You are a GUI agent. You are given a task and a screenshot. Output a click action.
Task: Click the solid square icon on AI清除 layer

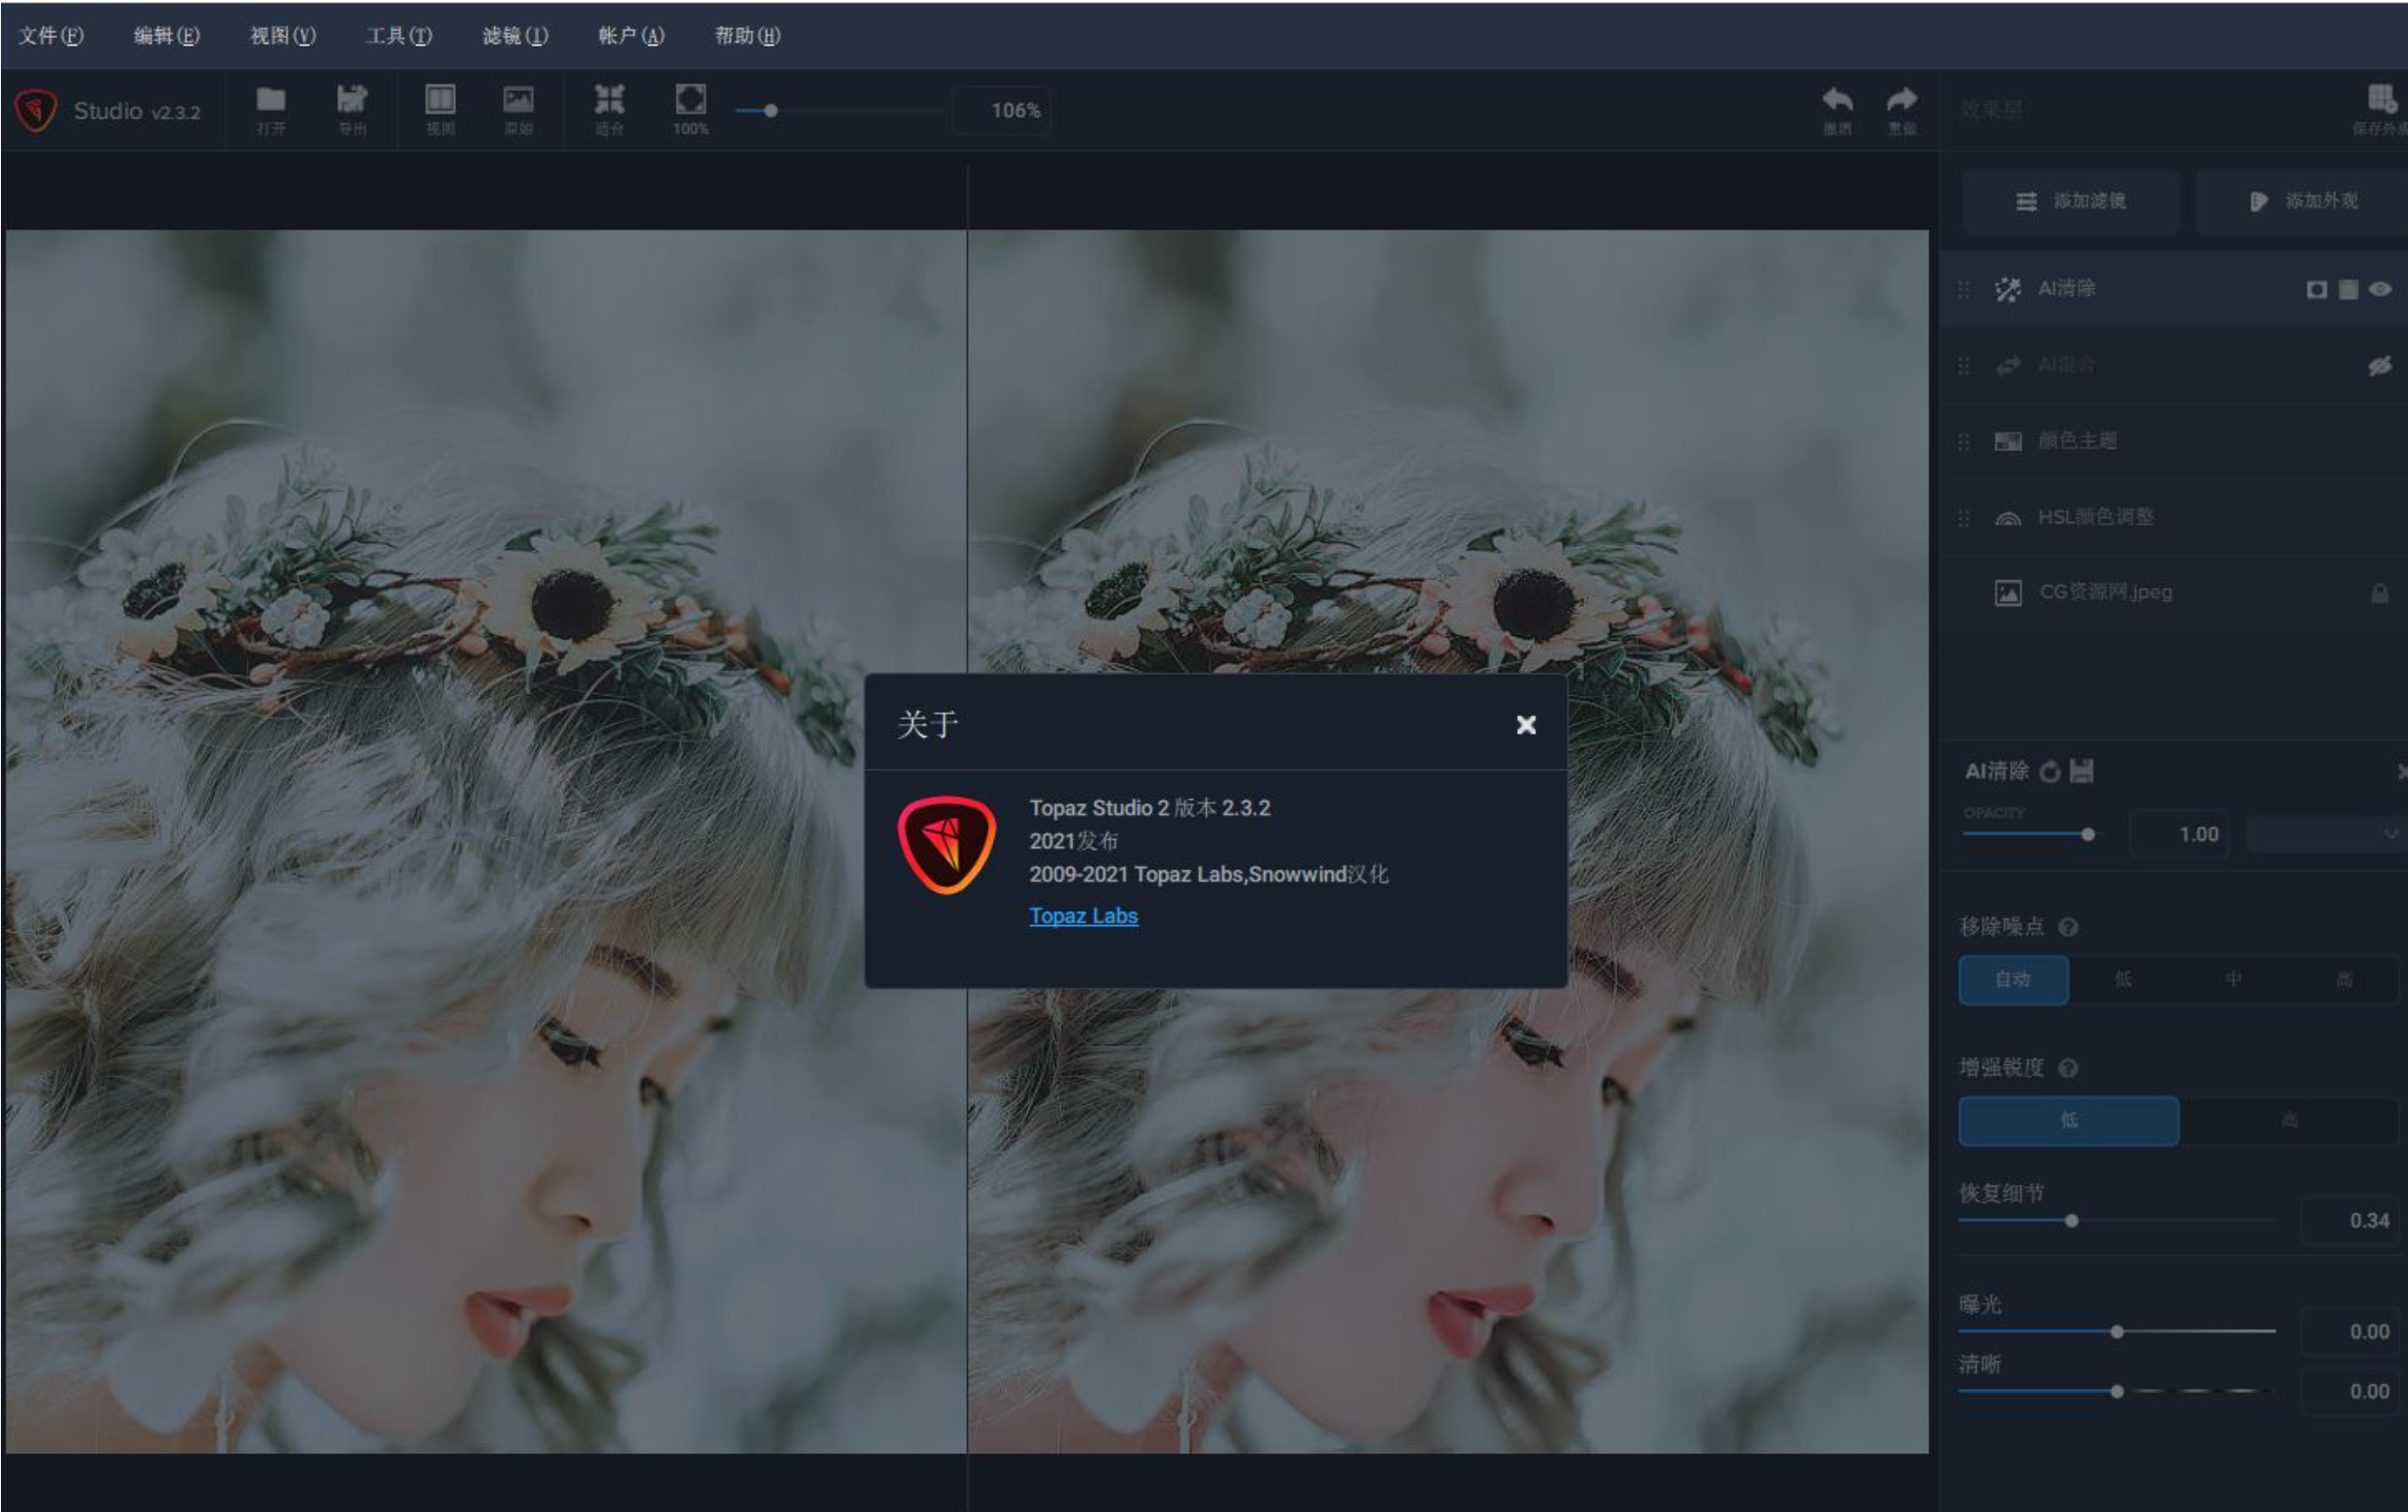[2349, 290]
